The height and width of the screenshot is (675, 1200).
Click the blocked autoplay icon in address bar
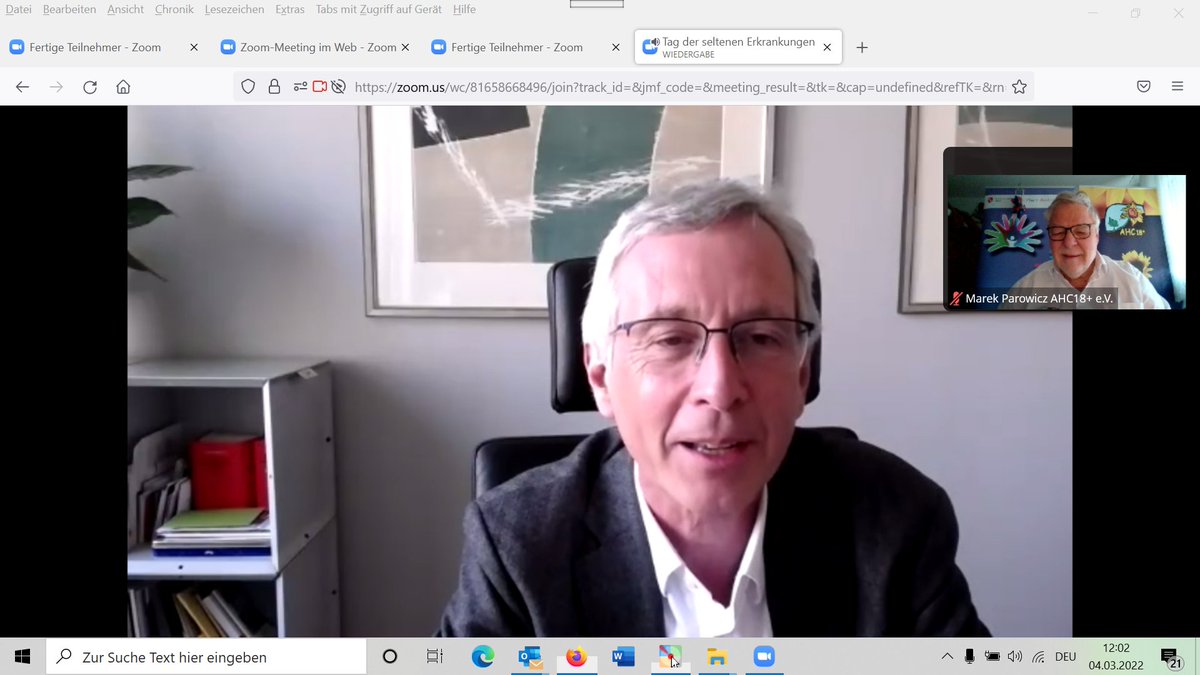pos(338,87)
